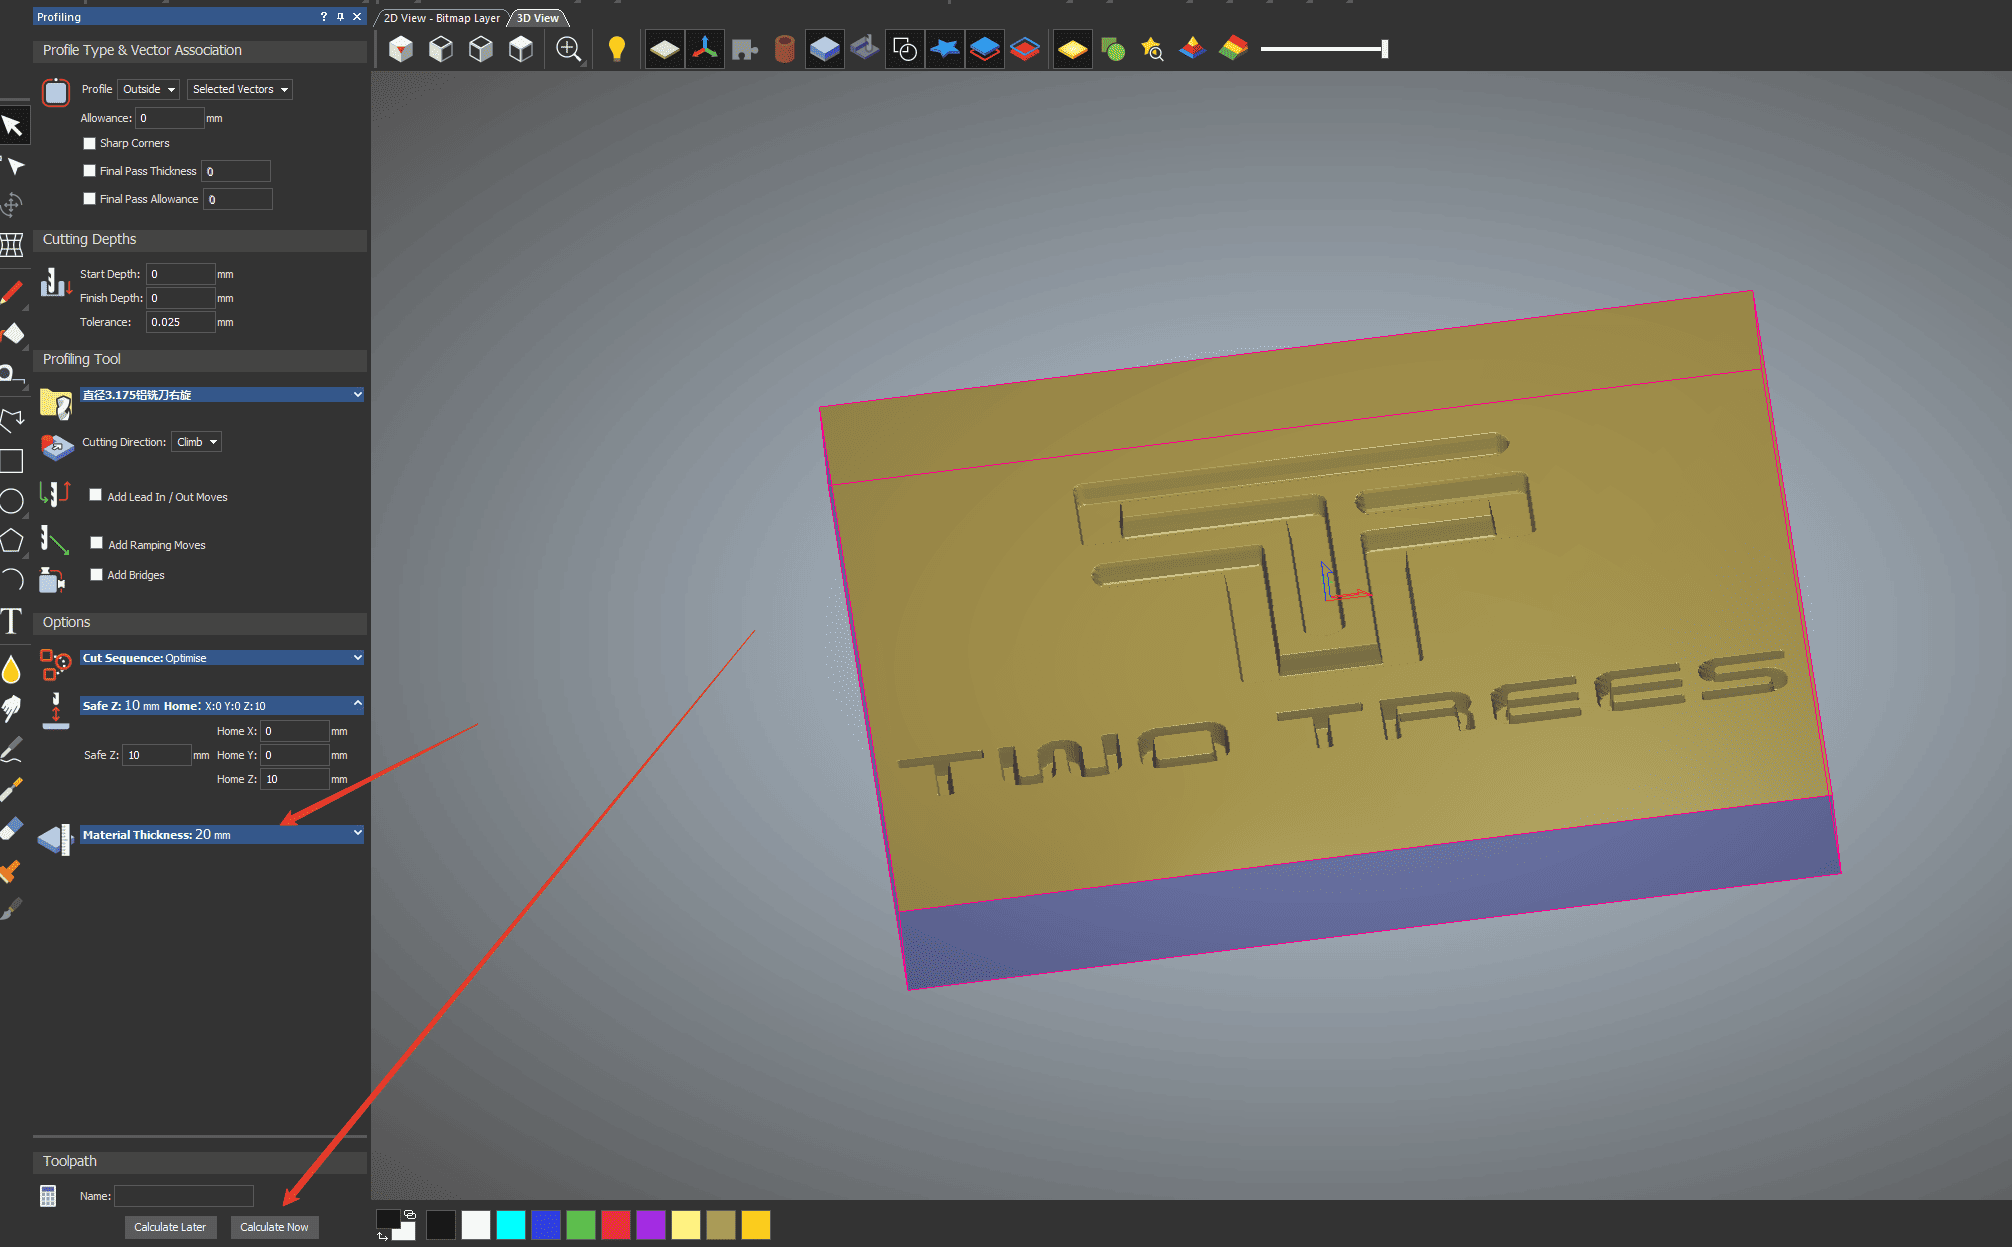
Task: Enable Final Pass Allowance checkbox
Action: click(x=89, y=199)
